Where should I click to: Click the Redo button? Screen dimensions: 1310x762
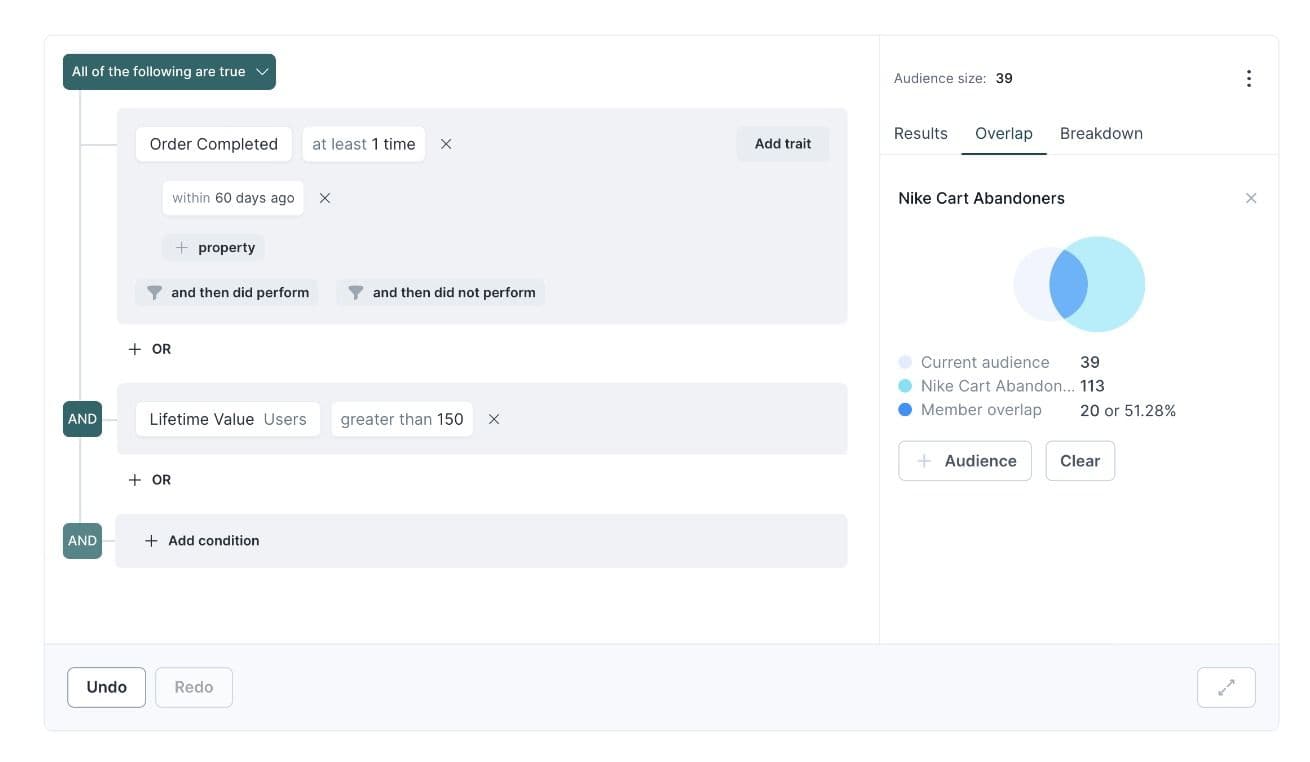pyautogui.click(x=194, y=687)
